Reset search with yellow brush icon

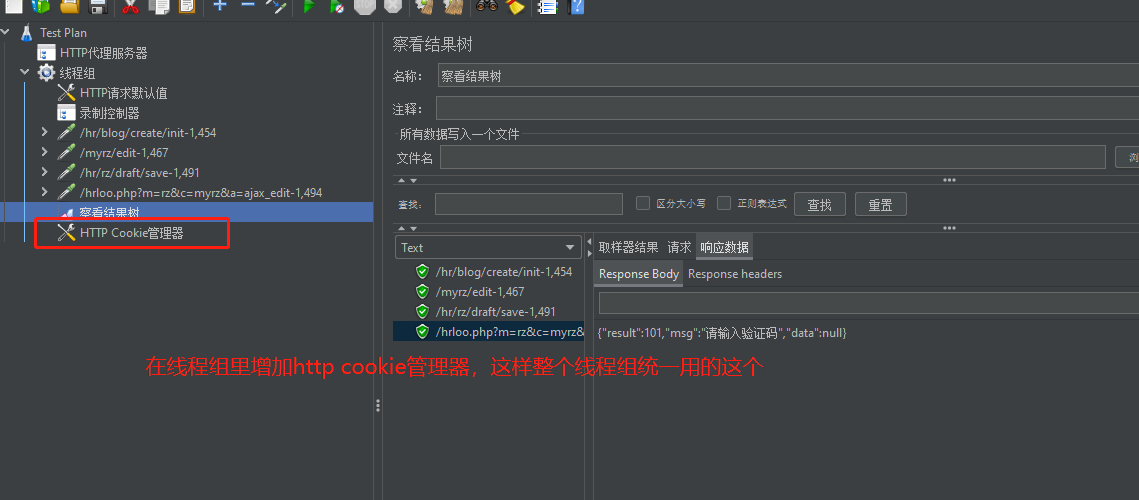pos(514,6)
